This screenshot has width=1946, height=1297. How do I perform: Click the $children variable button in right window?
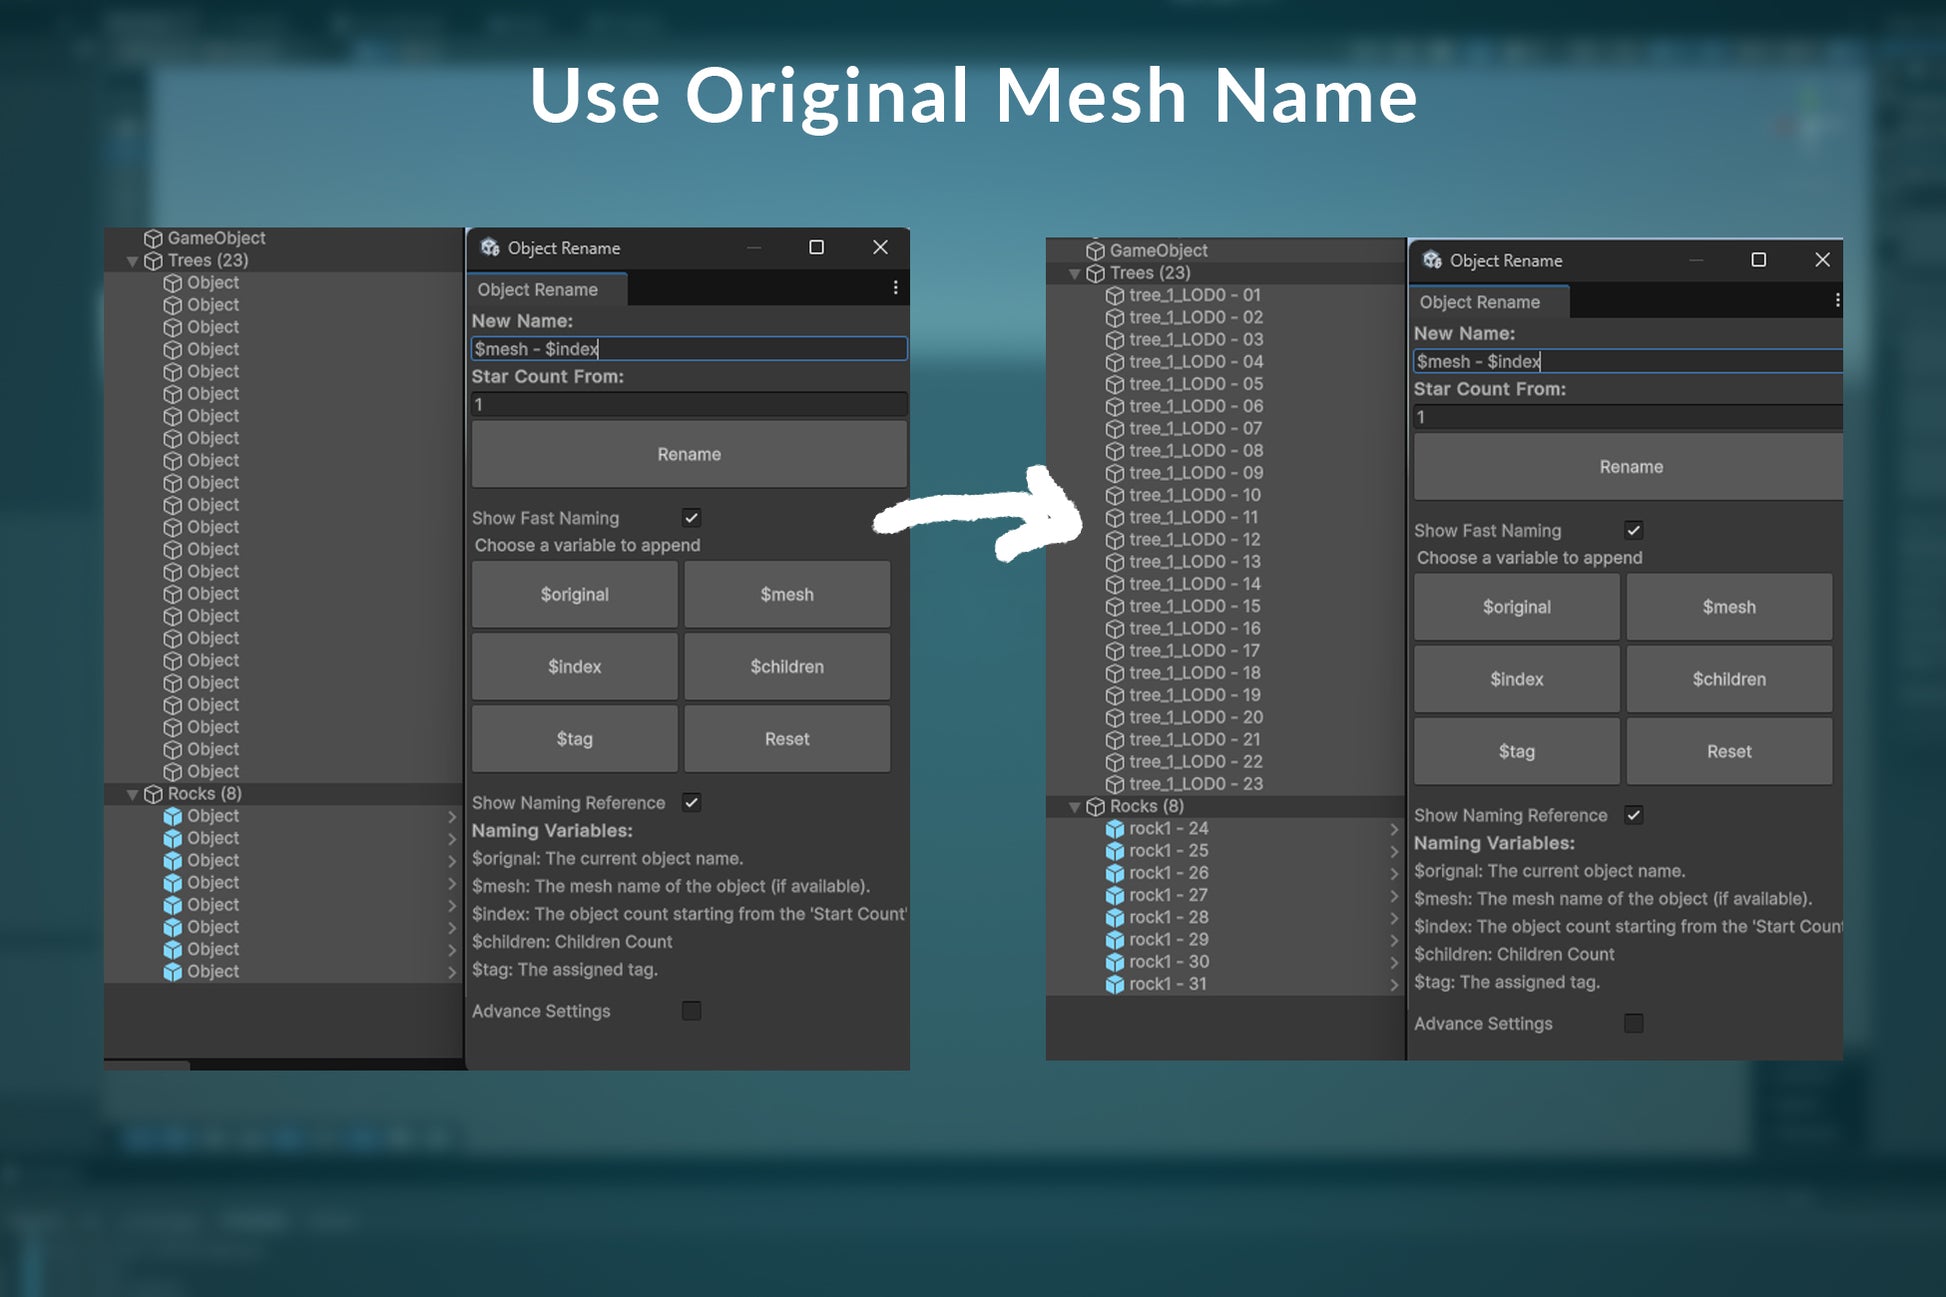pos(1728,679)
